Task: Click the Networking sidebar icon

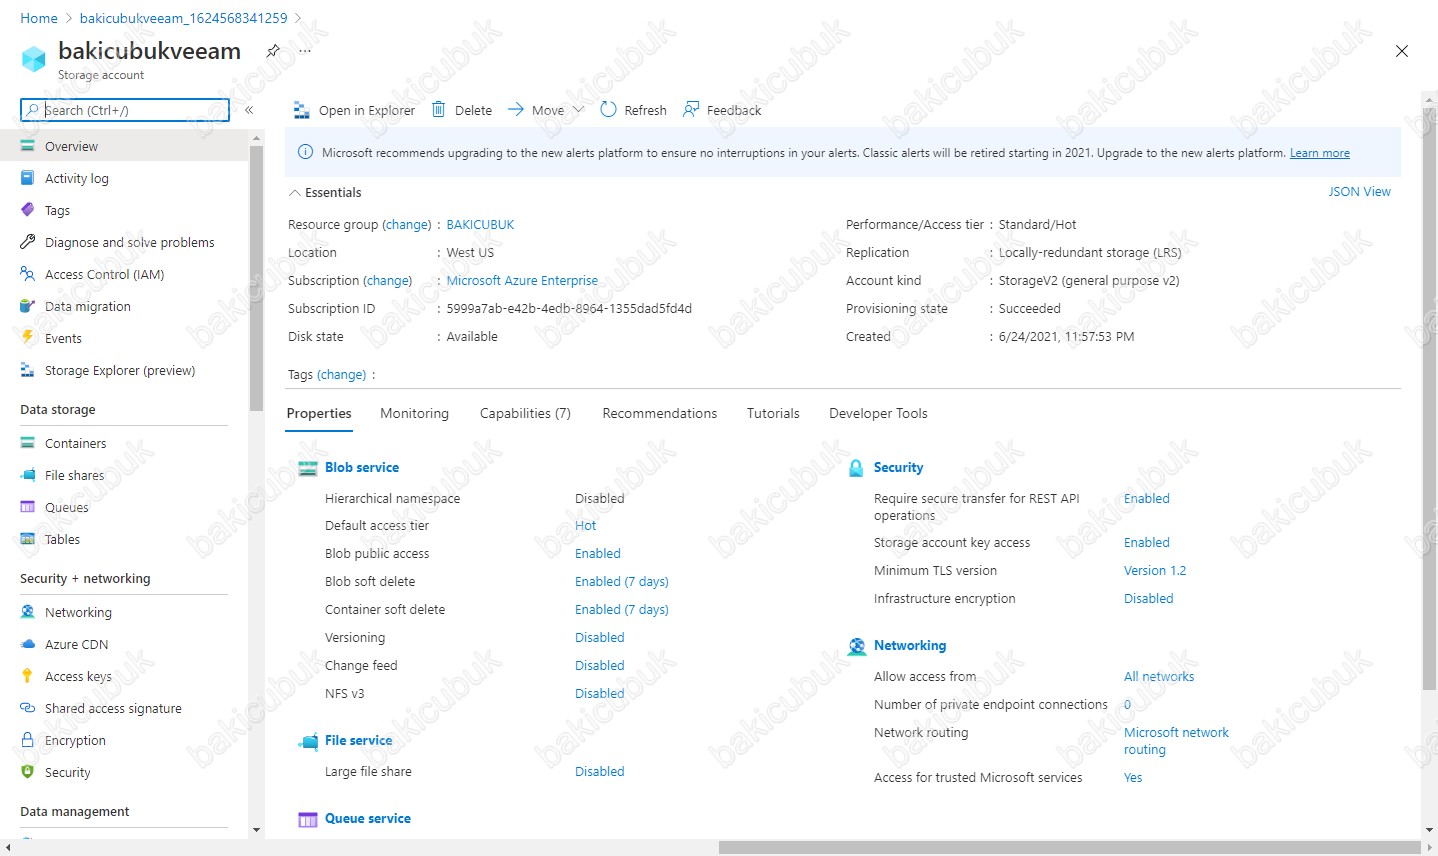Action: click(x=28, y=612)
